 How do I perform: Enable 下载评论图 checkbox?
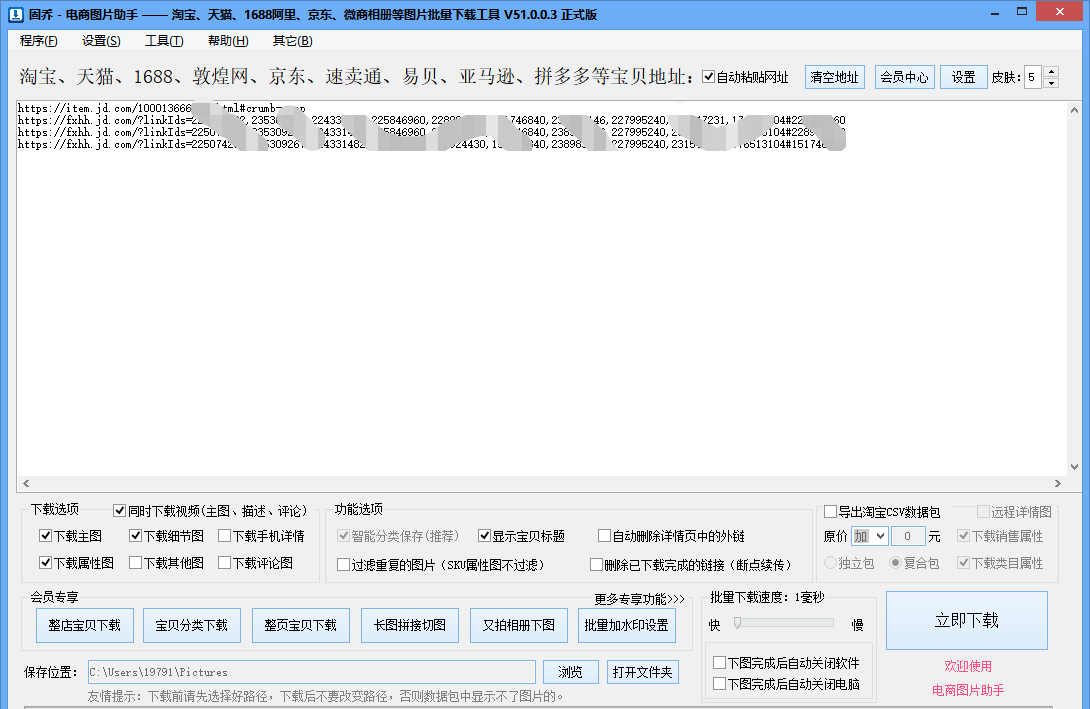[x=225, y=563]
